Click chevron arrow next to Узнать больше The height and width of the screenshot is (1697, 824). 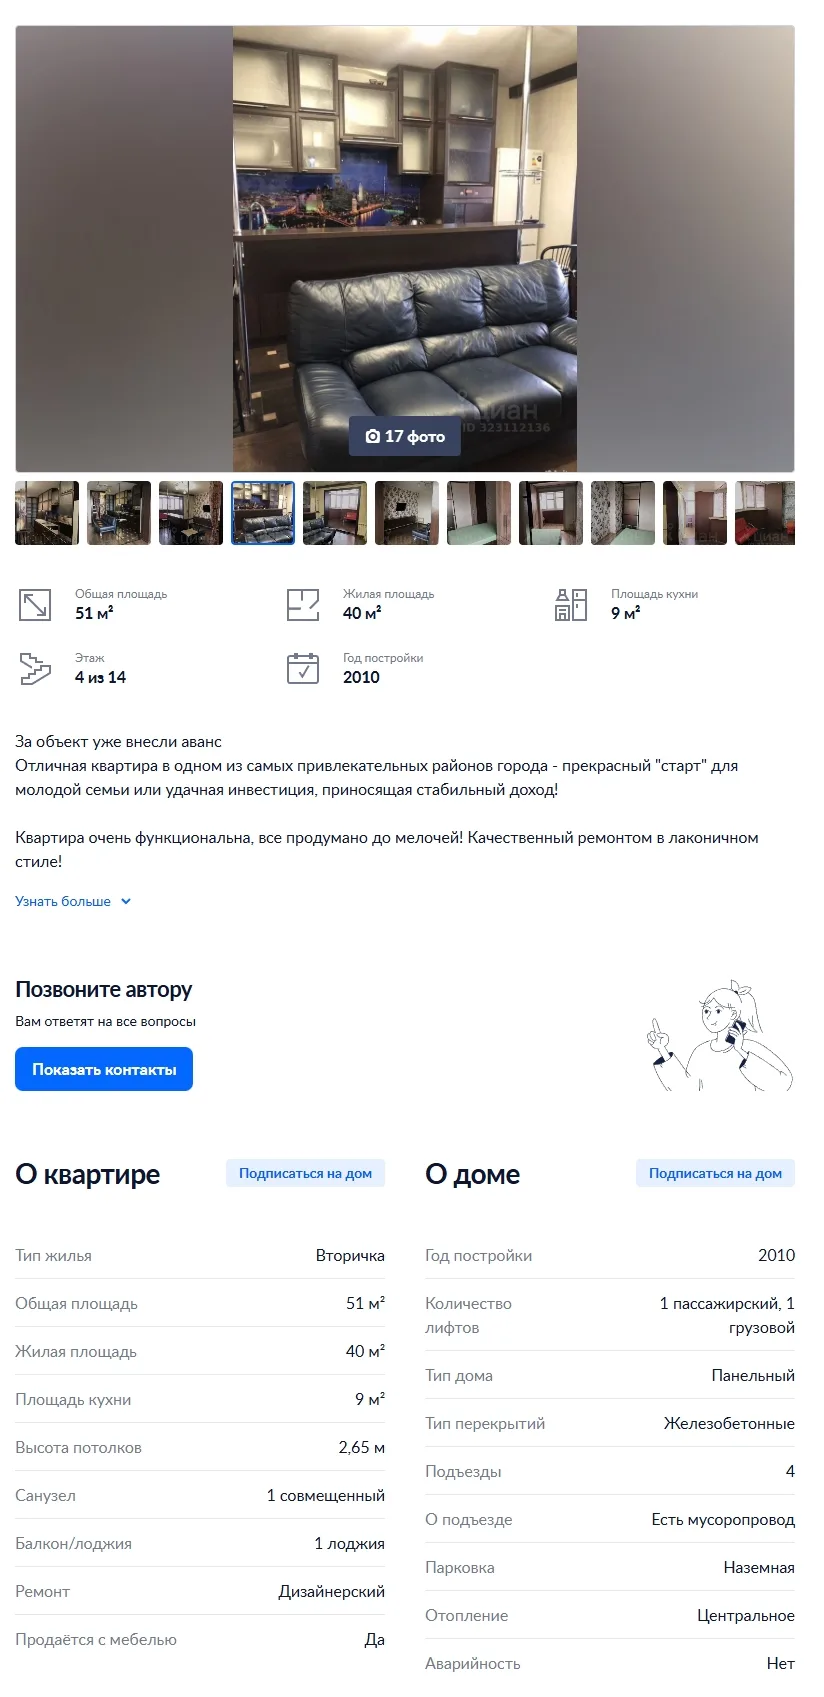(126, 901)
